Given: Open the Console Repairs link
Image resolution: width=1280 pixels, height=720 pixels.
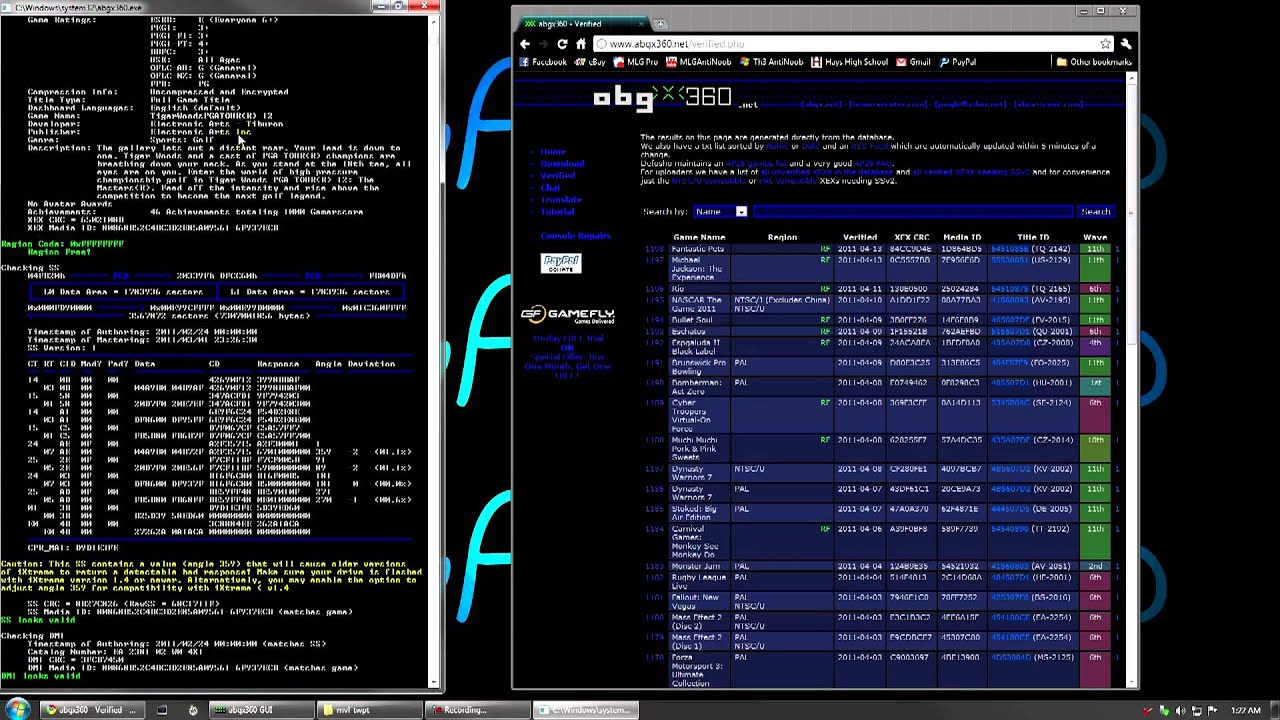Looking at the screenshot, I should (575, 236).
